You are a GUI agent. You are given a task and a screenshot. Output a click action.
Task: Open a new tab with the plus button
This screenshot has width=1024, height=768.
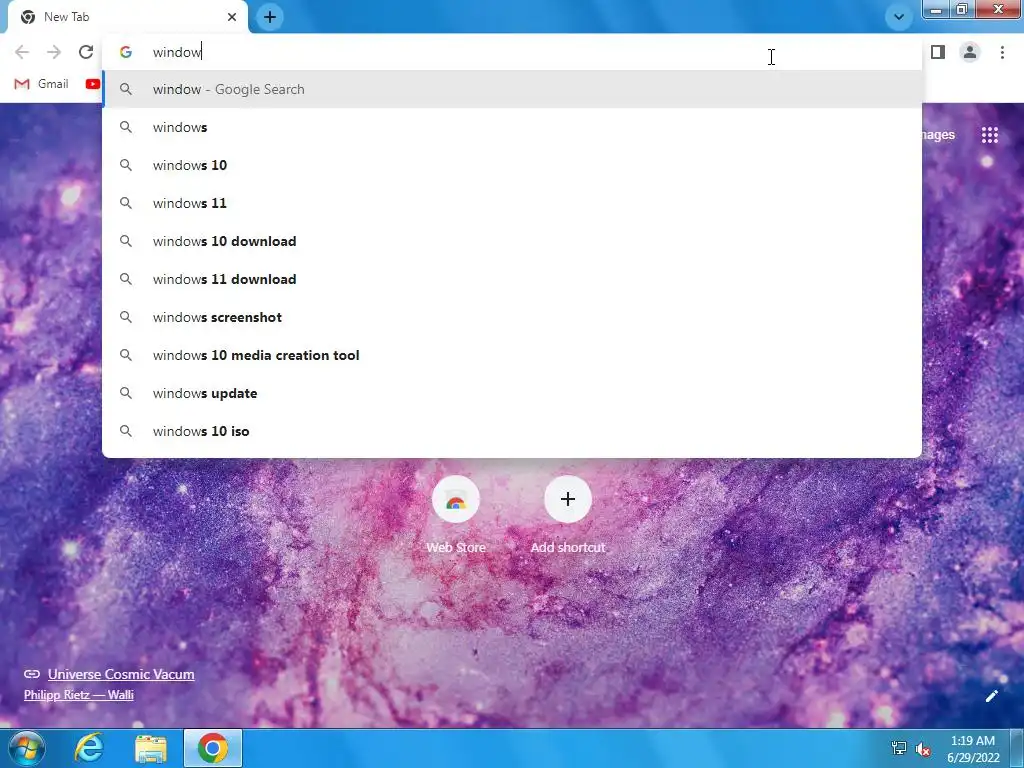coord(270,17)
